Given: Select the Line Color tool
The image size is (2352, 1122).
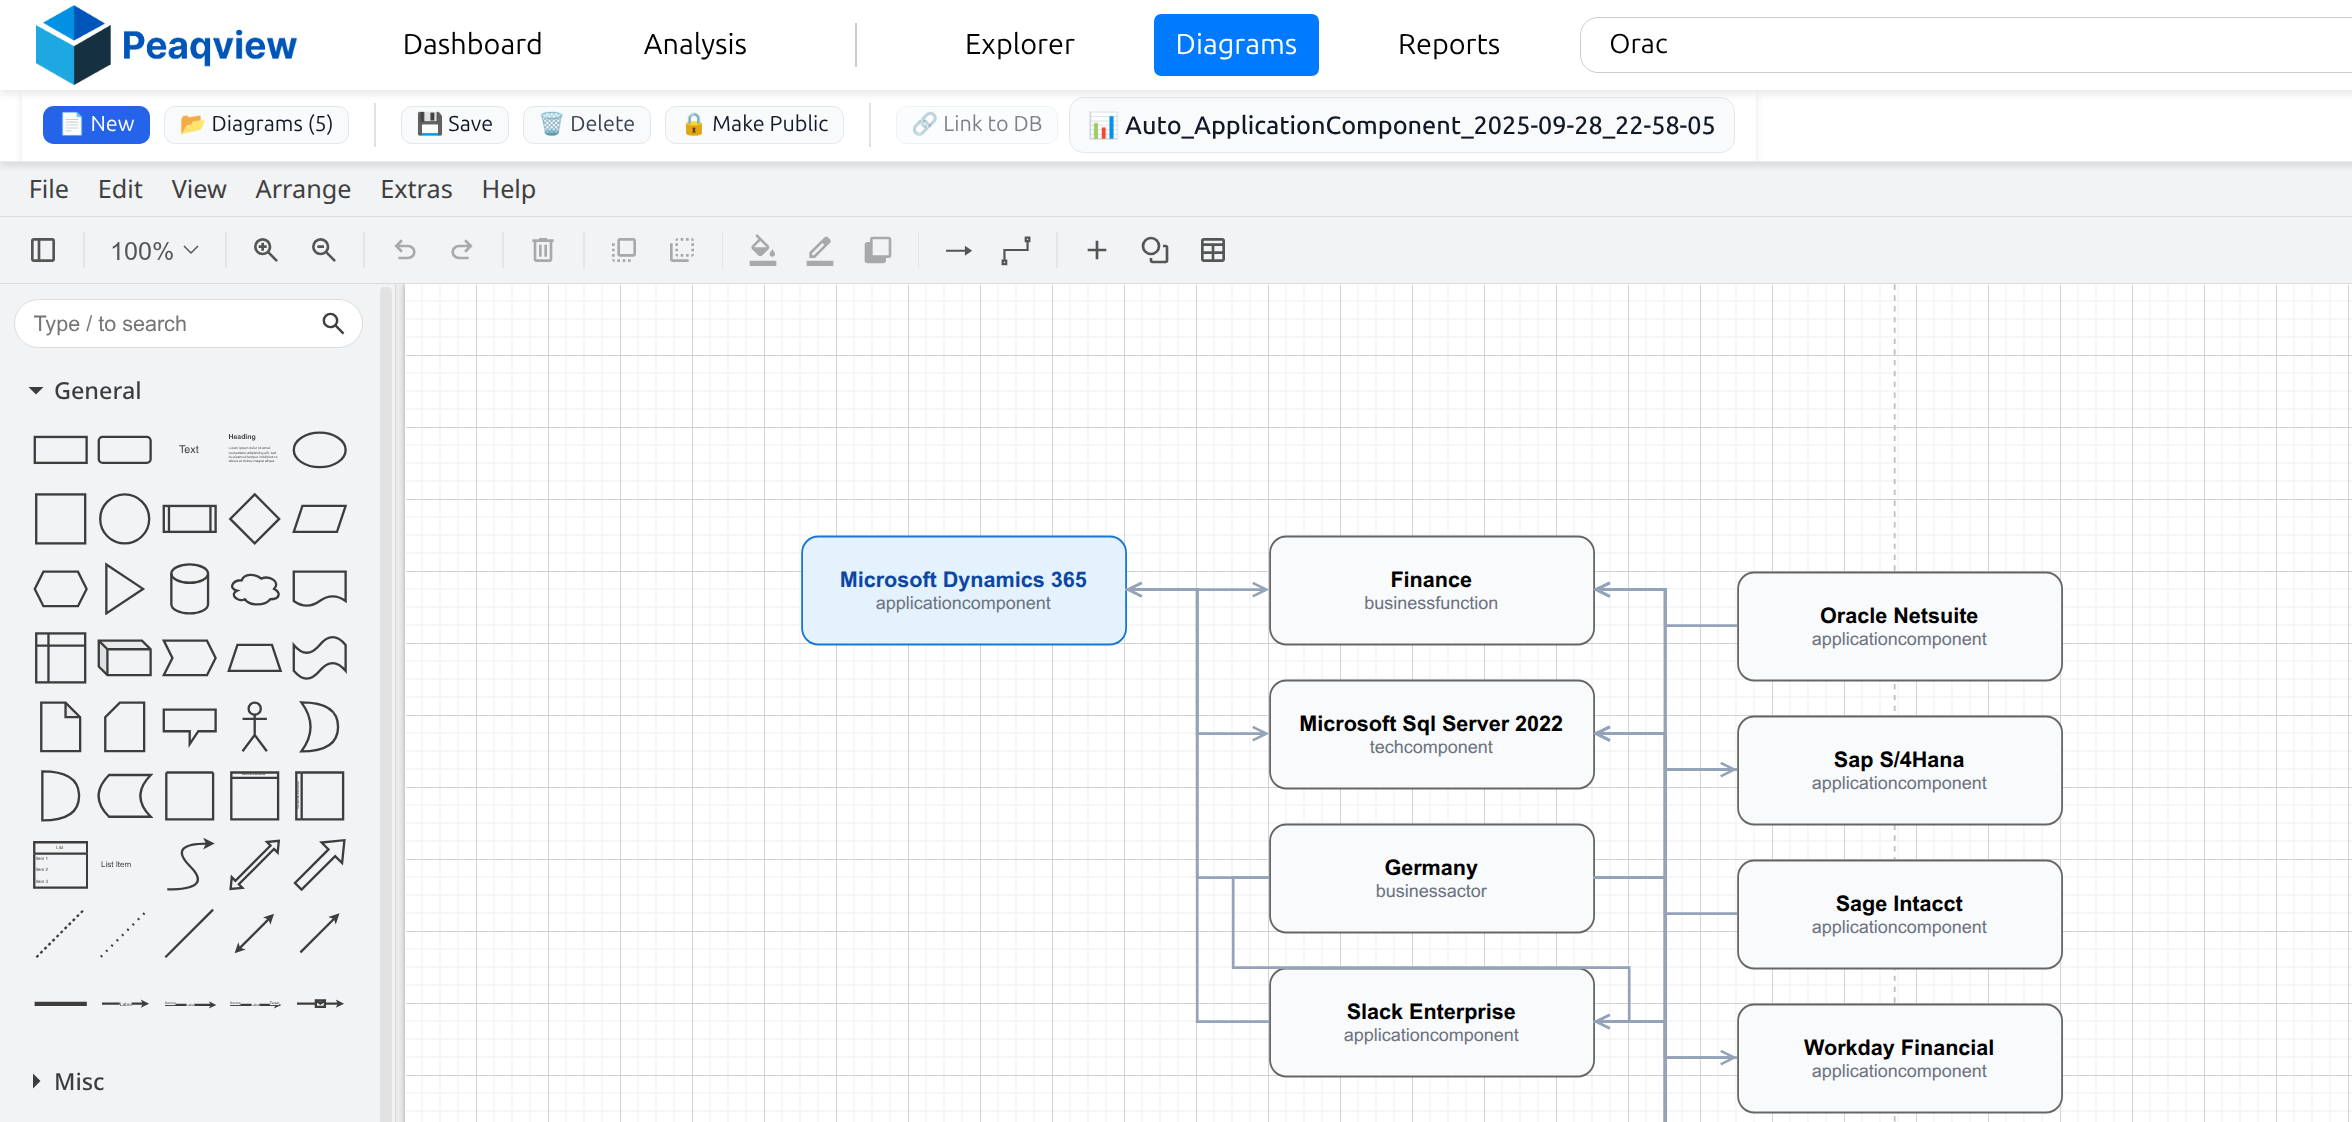Looking at the screenshot, I should 819,250.
